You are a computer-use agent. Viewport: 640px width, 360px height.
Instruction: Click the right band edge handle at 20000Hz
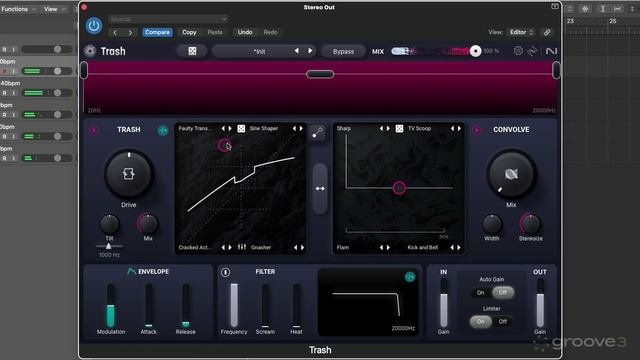coord(556,70)
